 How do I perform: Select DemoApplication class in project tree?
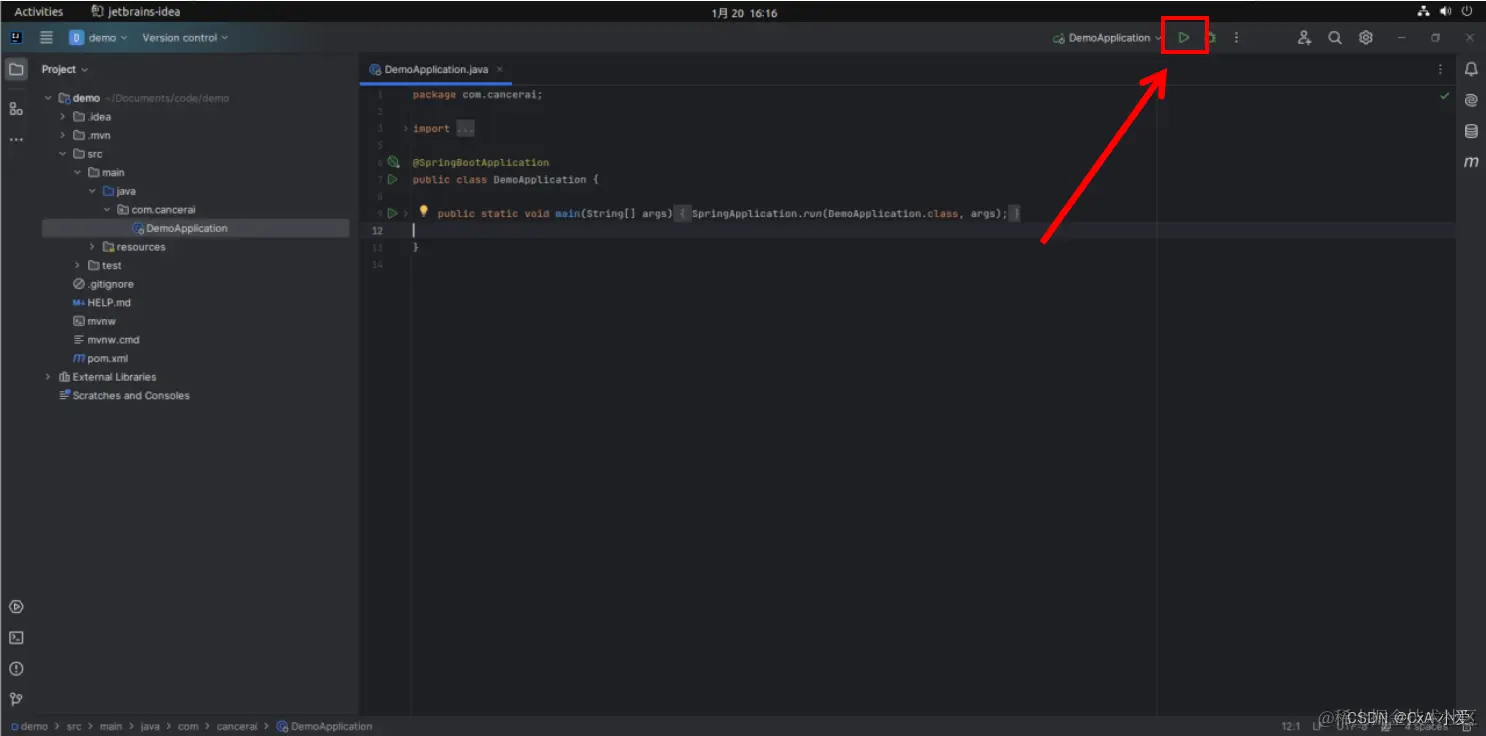pyautogui.click(x=195, y=228)
